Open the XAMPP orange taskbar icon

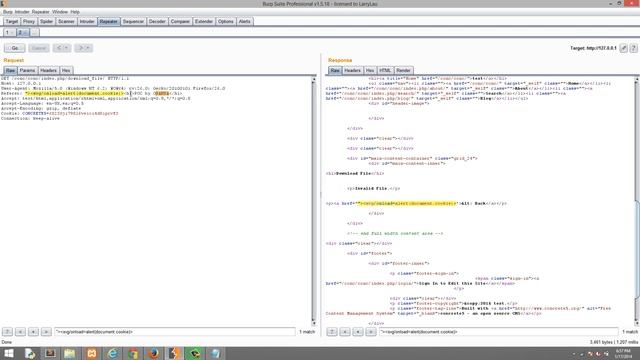click(92, 353)
